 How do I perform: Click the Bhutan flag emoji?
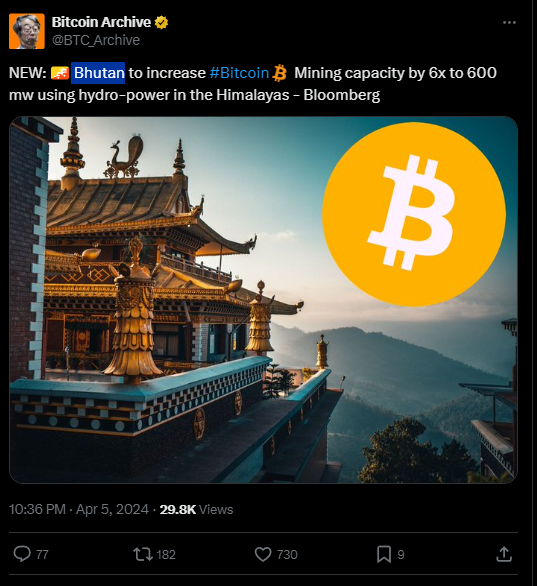coord(60,73)
